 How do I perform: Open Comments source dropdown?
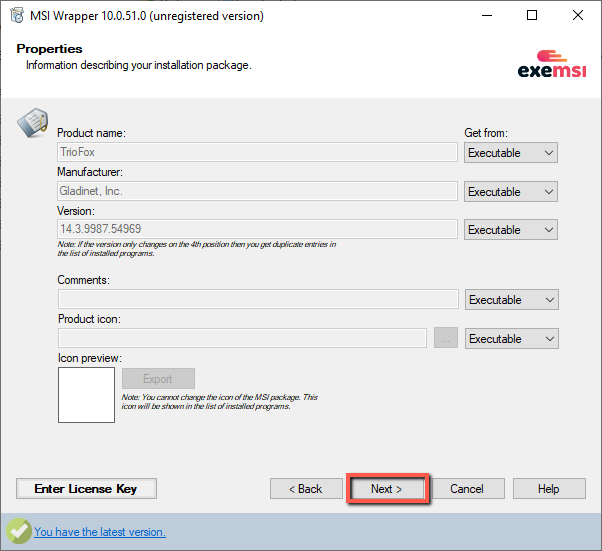[x=511, y=299]
